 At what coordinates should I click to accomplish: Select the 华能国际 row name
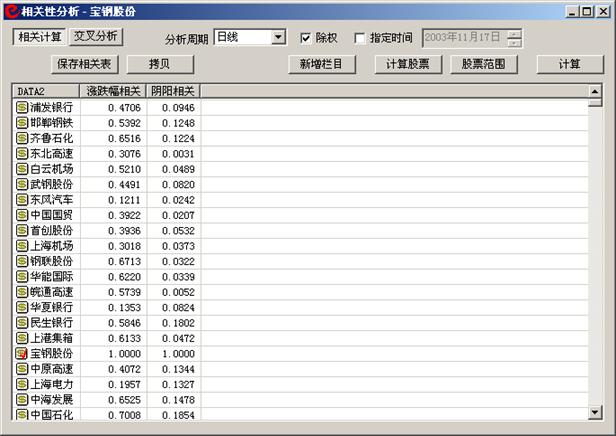(51, 277)
